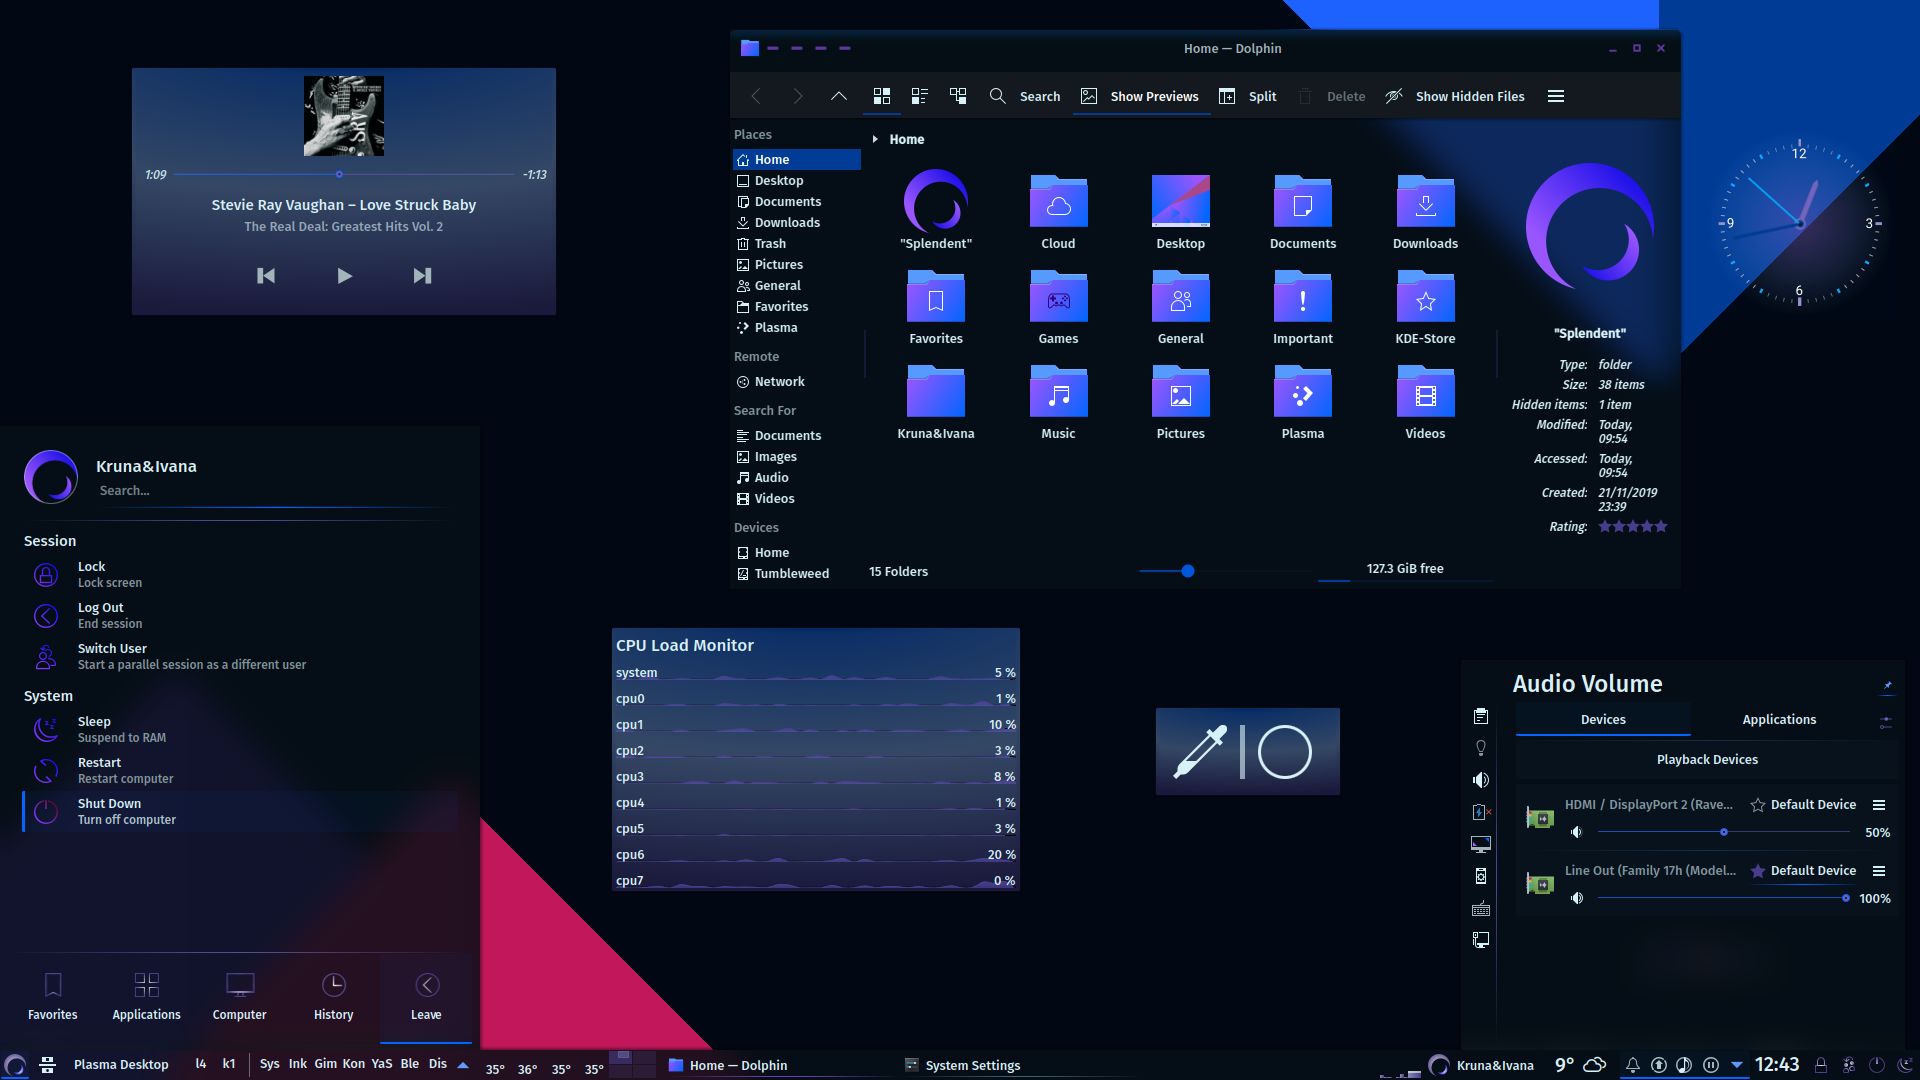Navigate up a folder using Dolphin's up arrow
Image resolution: width=1920 pixels, height=1080 pixels.
coord(839,96)
